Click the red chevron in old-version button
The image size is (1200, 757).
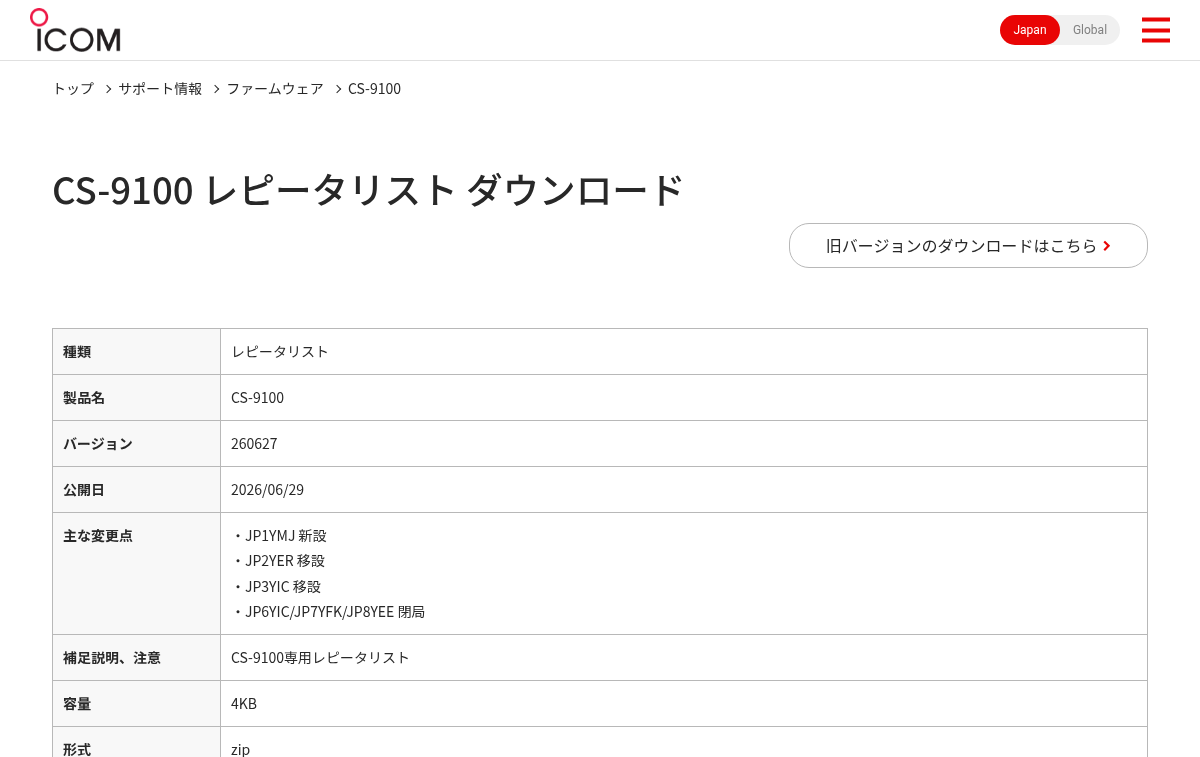tap(1106, 246)
